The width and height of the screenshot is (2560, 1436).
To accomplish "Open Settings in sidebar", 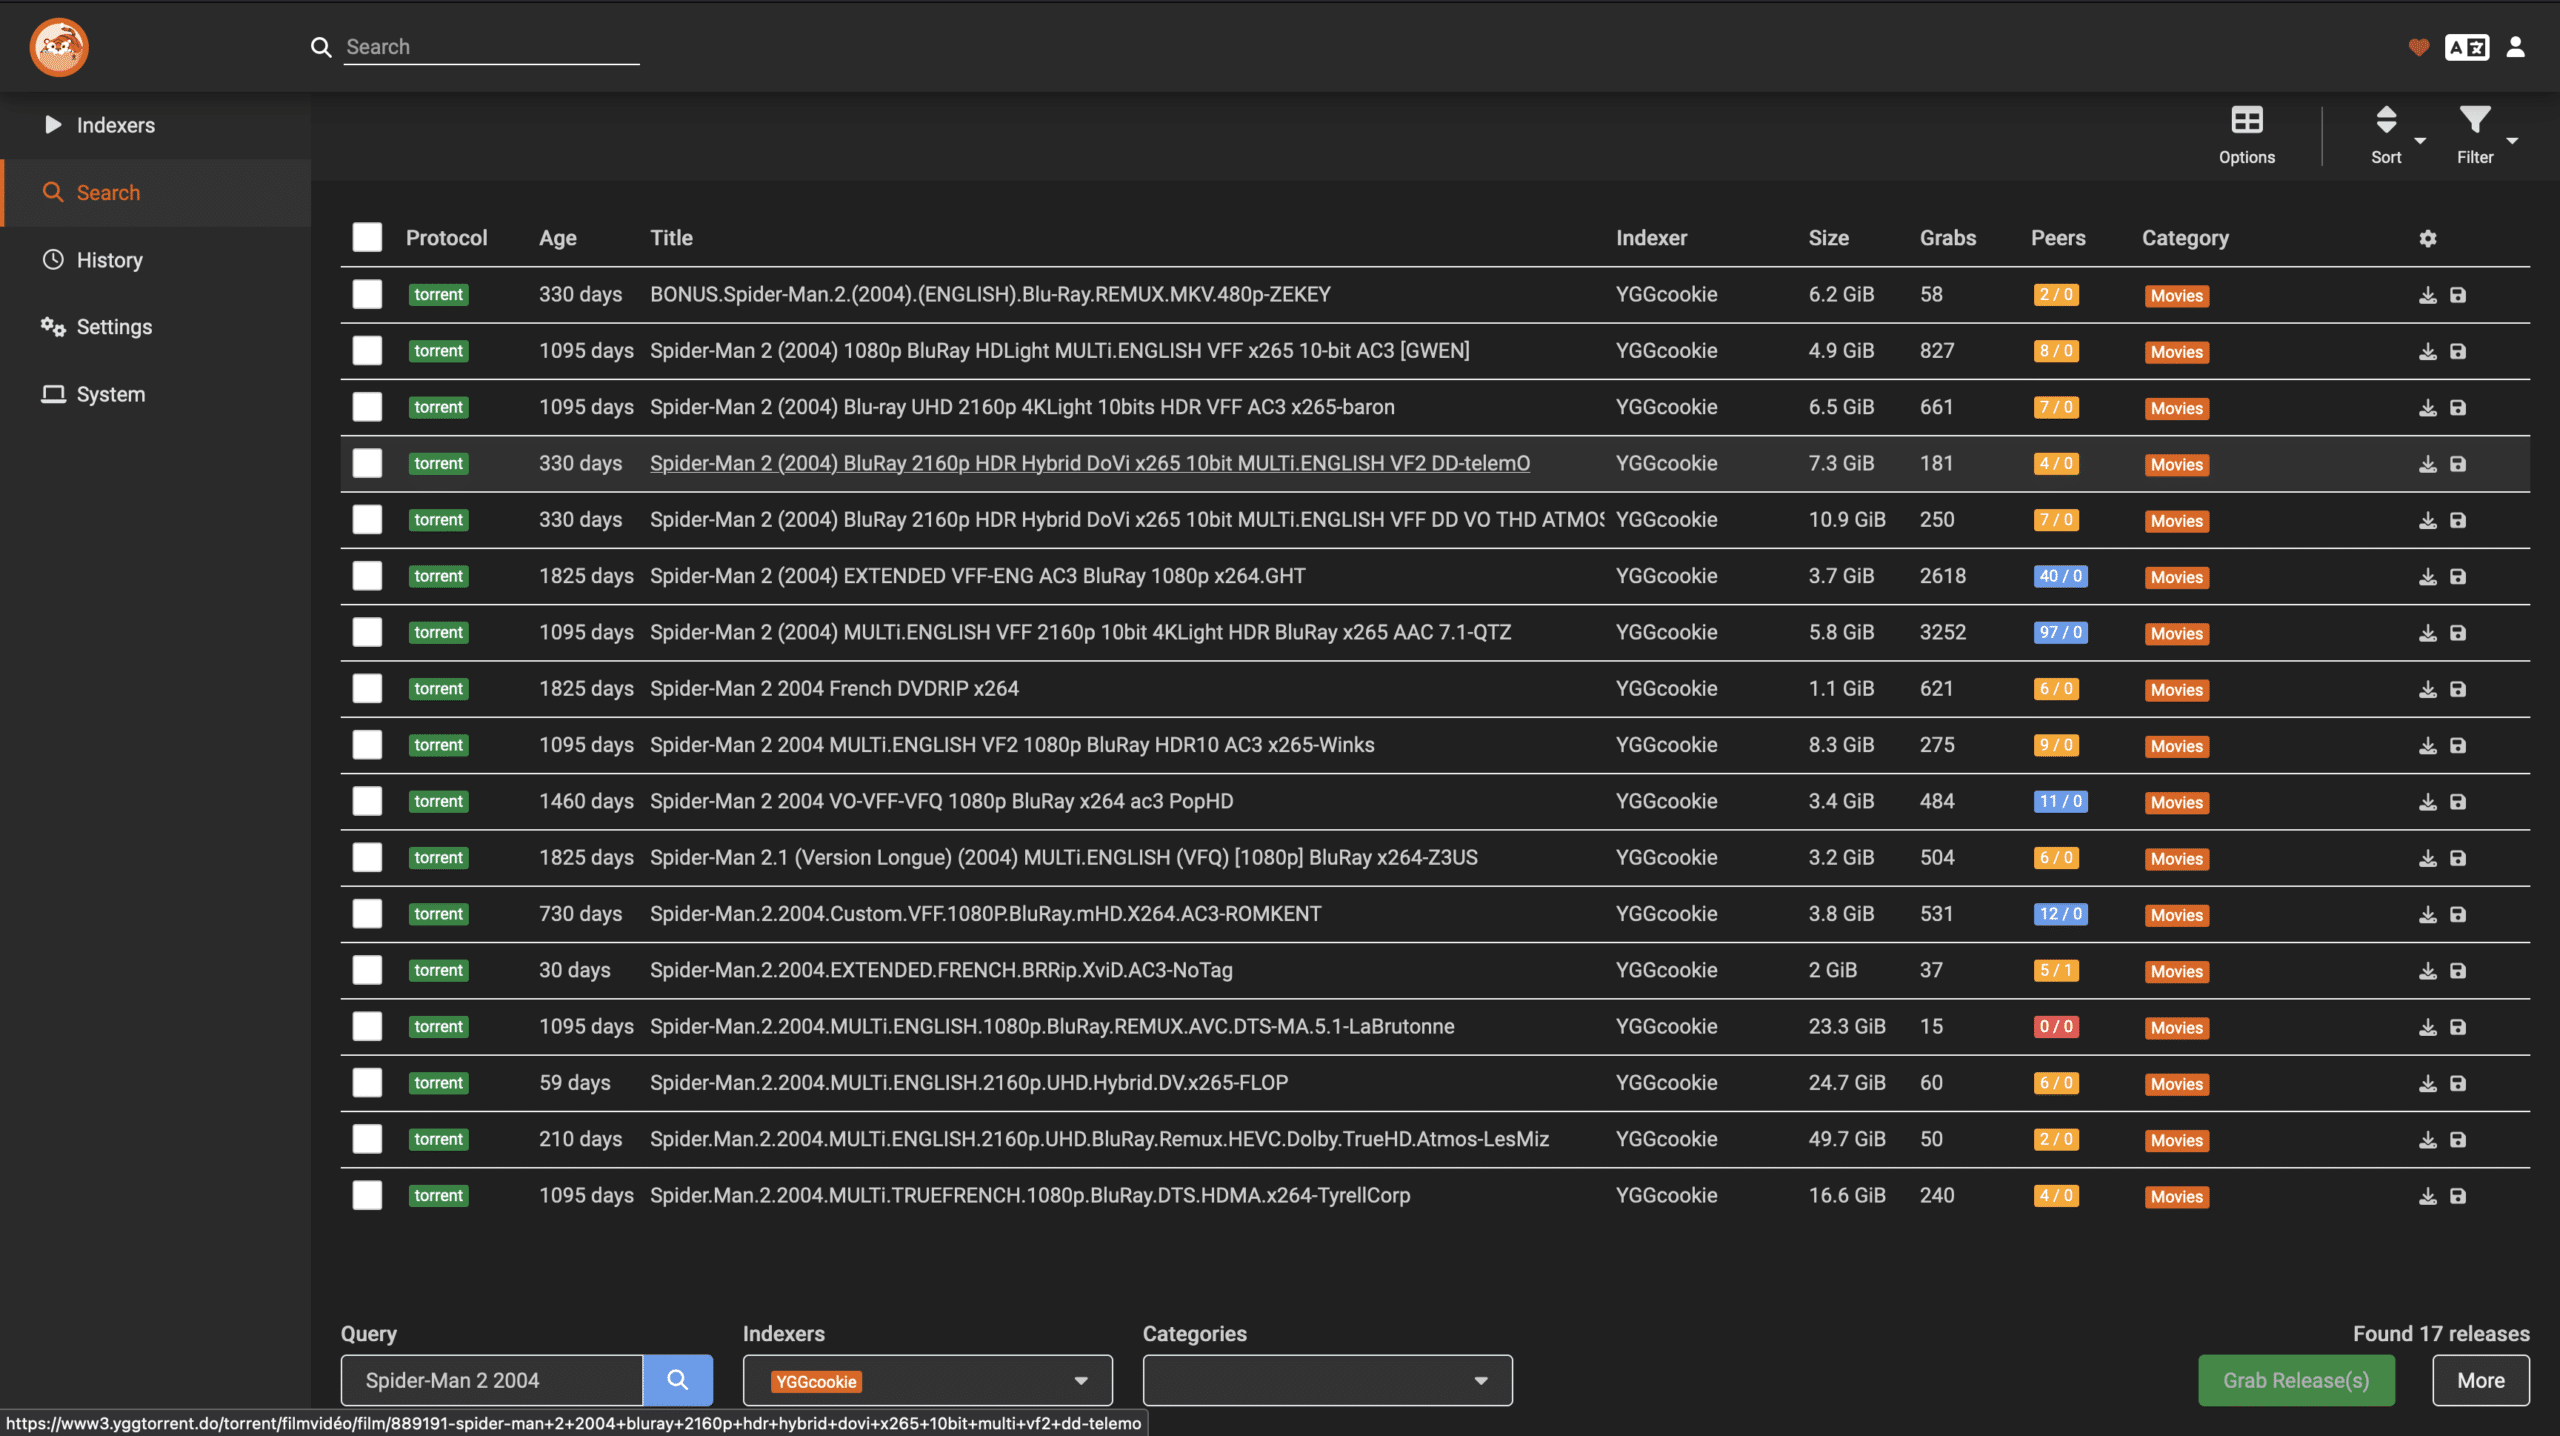I will (155, 327).
